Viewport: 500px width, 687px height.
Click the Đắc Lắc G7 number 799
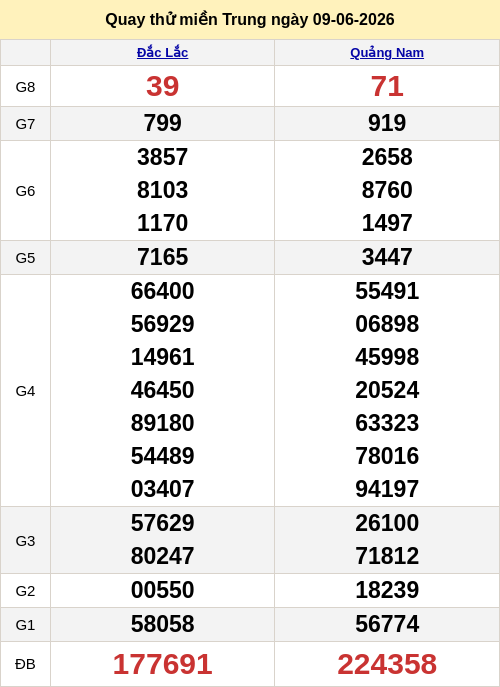(x=162, y=123)
